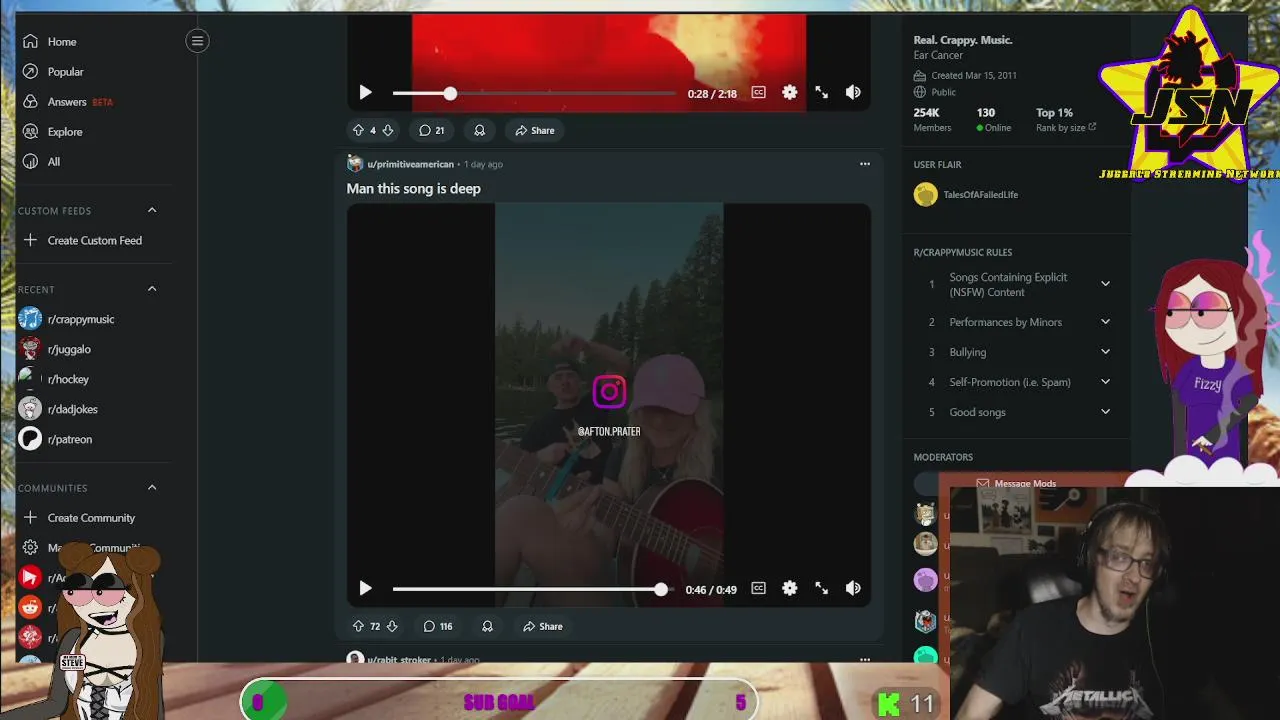Viewport: 1280px width, 720px height.
Task: Open options menu for u/rabit_stroker post
Action: point(865,660)
